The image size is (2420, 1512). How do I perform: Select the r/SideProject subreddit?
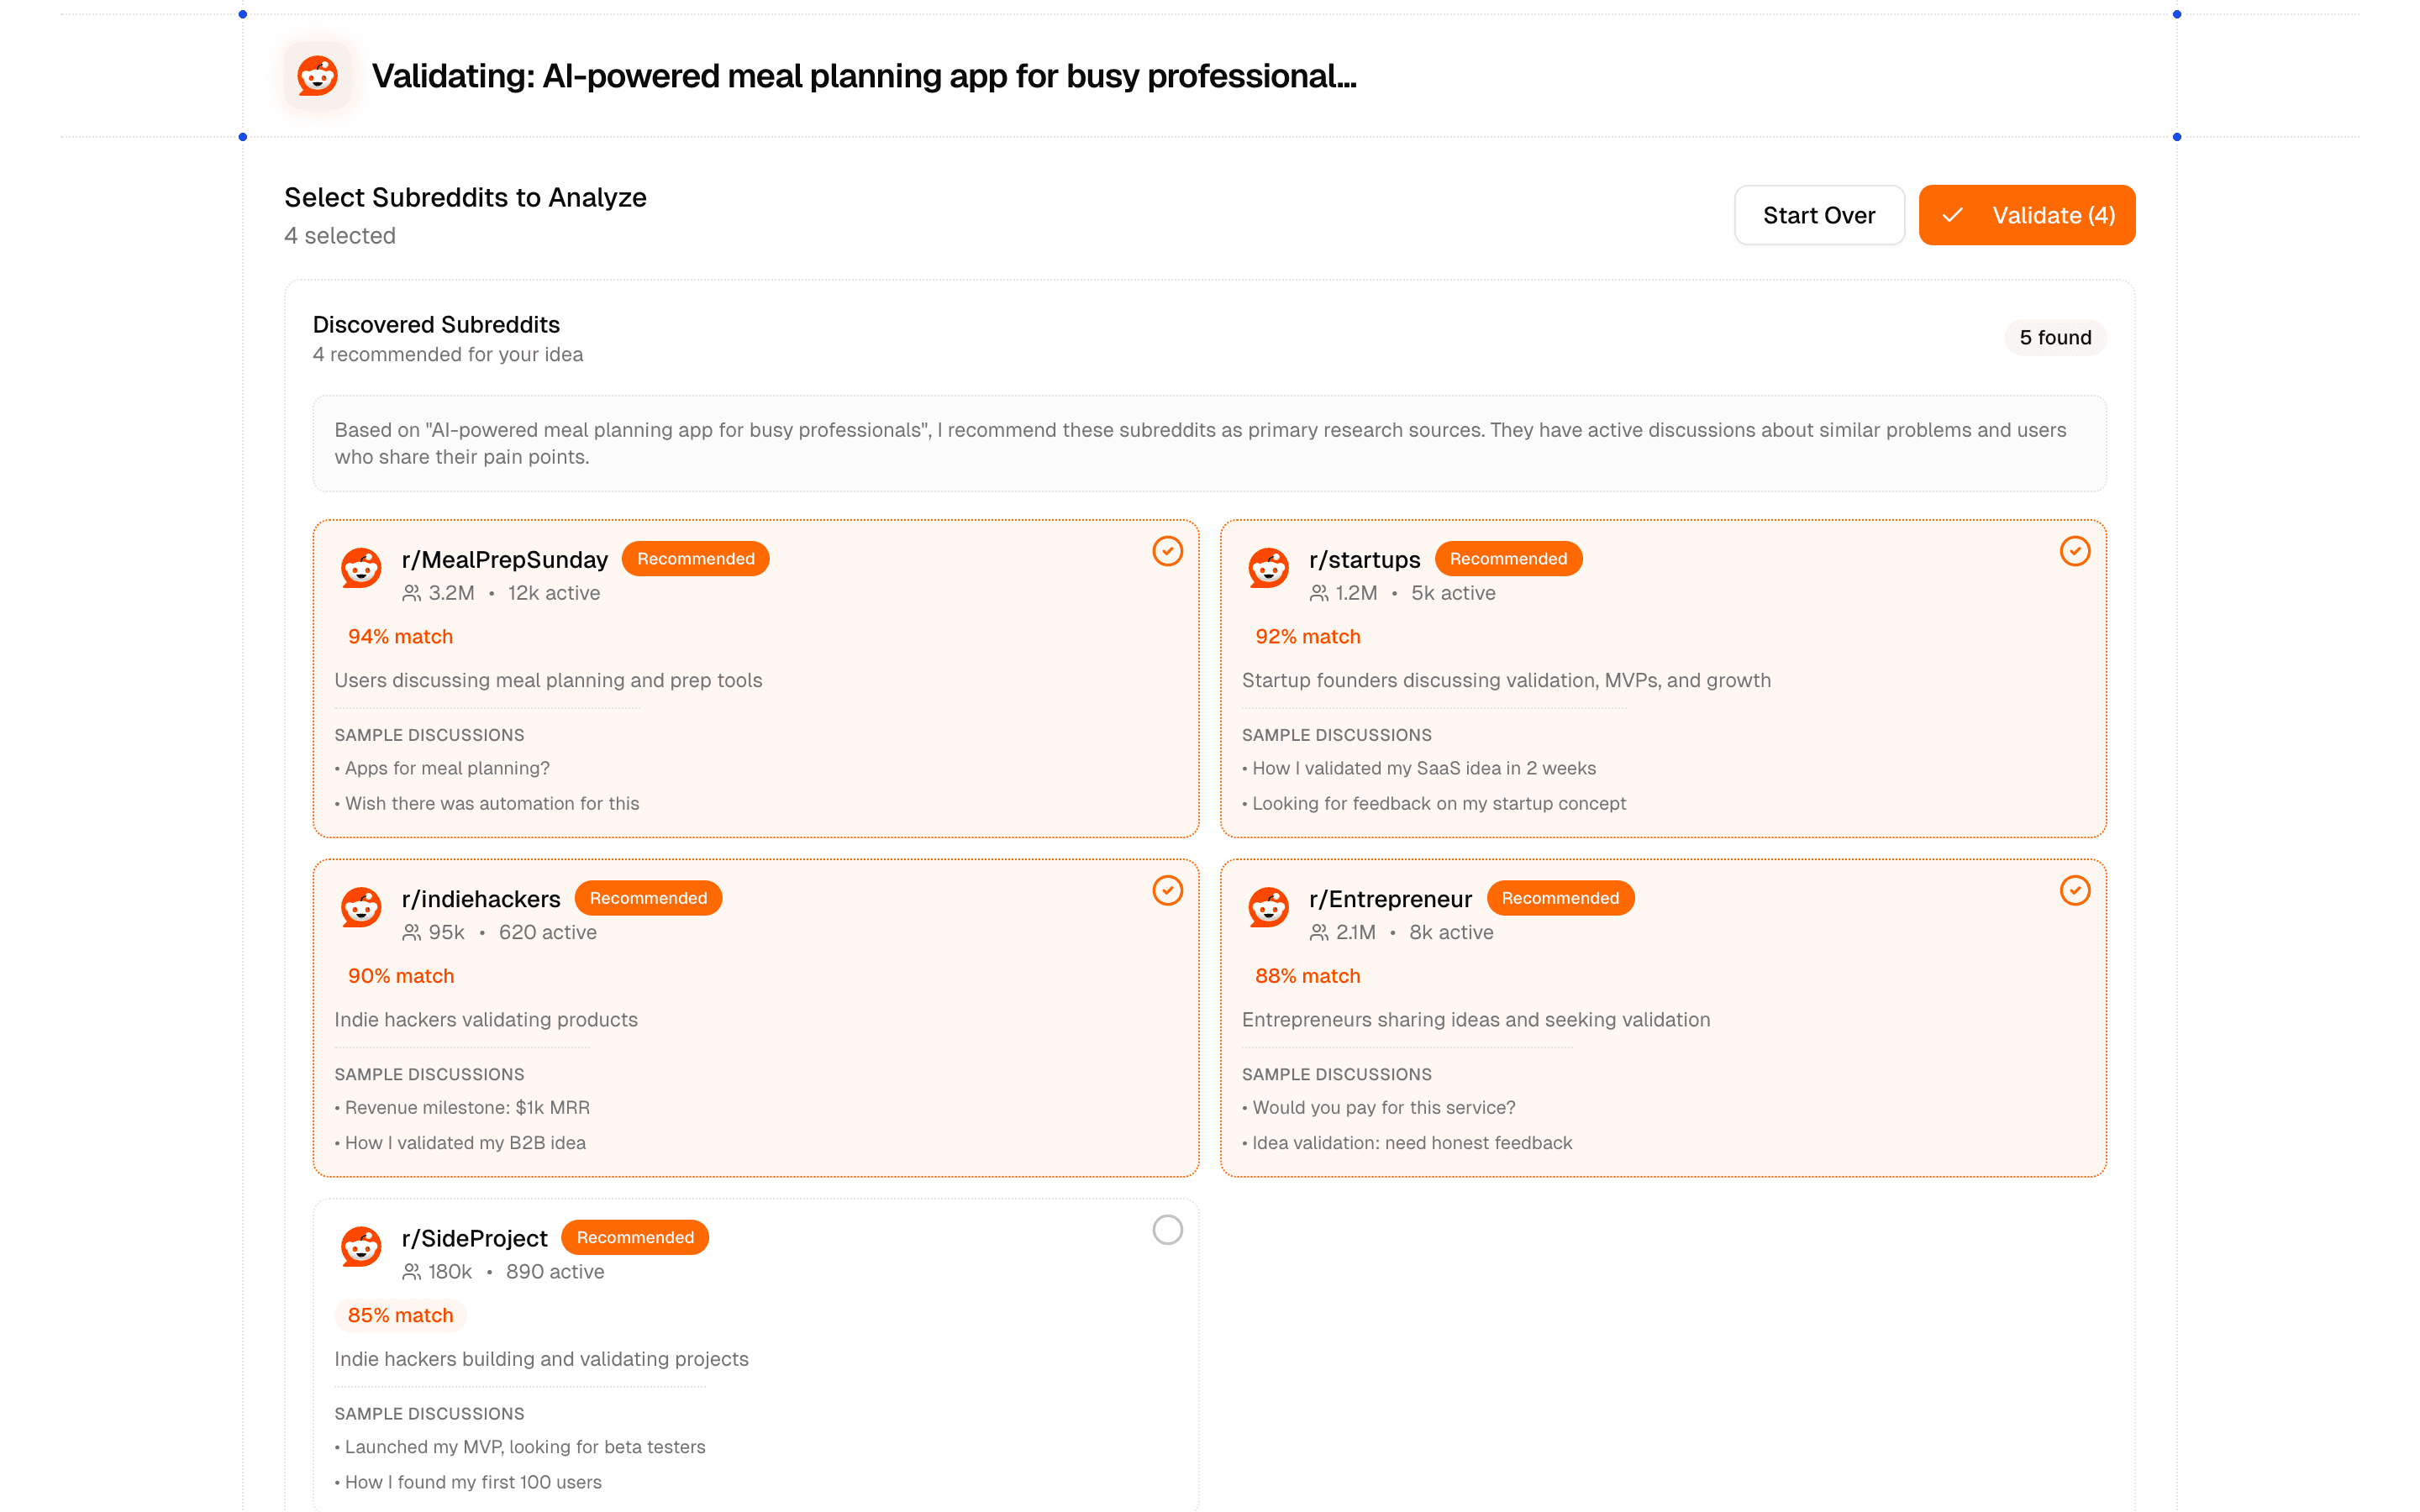1167,1230
